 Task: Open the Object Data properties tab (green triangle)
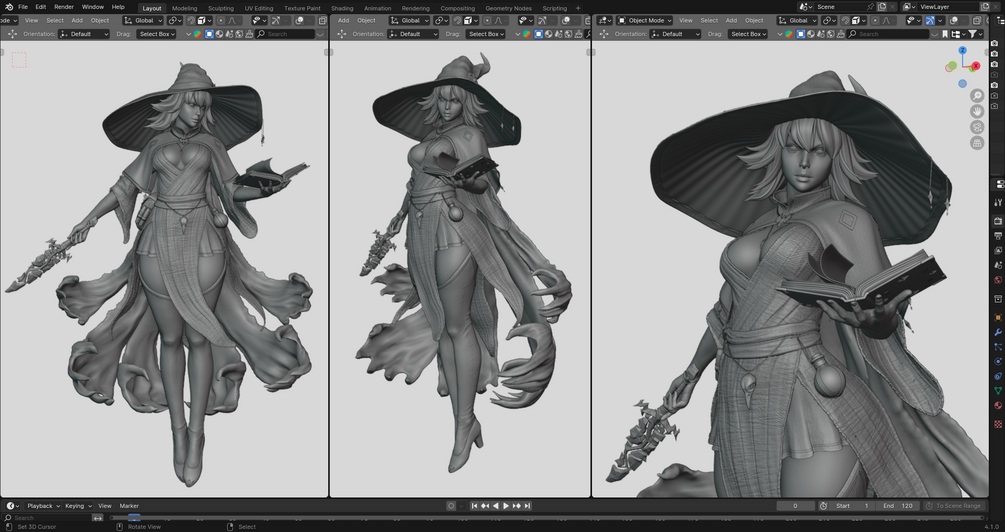pos(998,390)
